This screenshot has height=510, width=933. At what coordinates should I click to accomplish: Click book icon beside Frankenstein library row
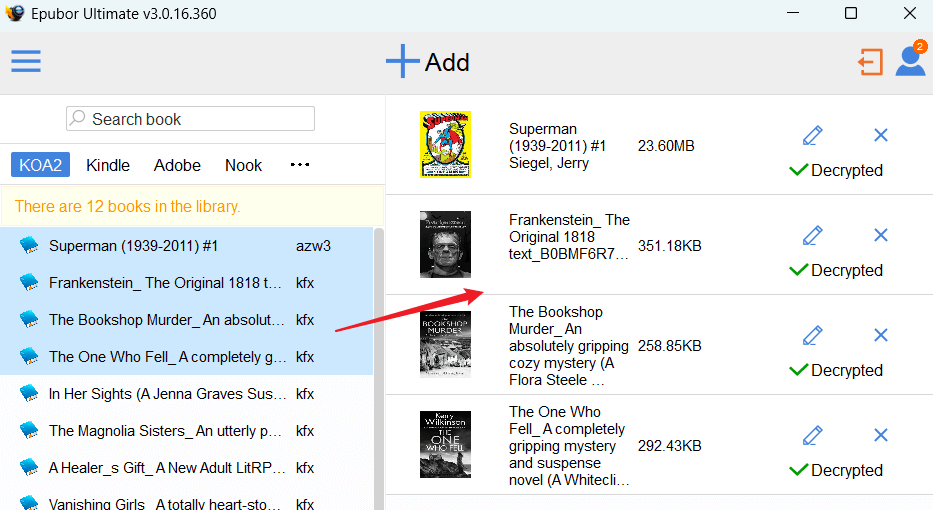pyautogui.click(x=29, y=282)
